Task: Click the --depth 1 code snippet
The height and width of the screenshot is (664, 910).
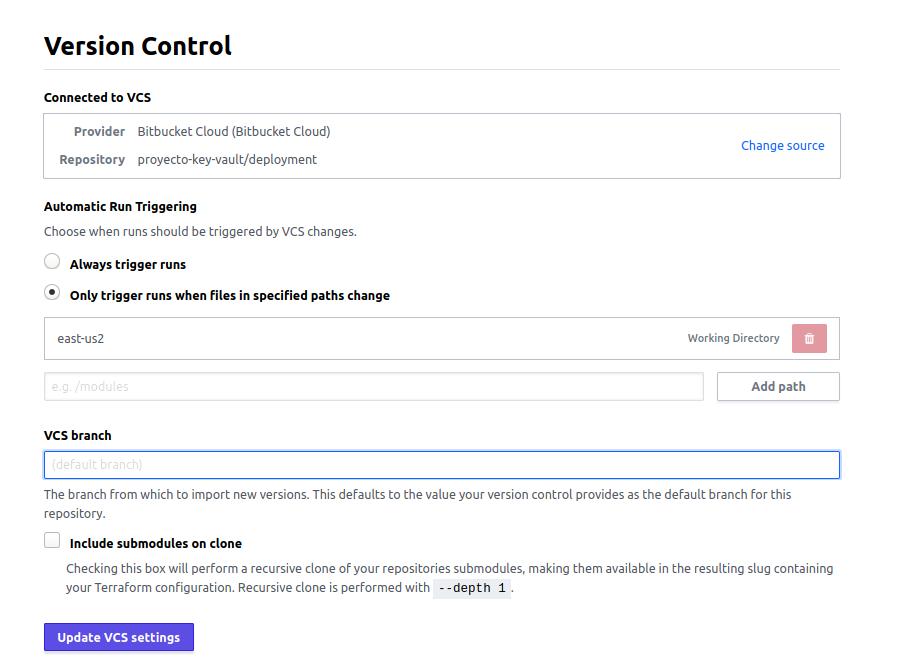Action: point(472,588)
